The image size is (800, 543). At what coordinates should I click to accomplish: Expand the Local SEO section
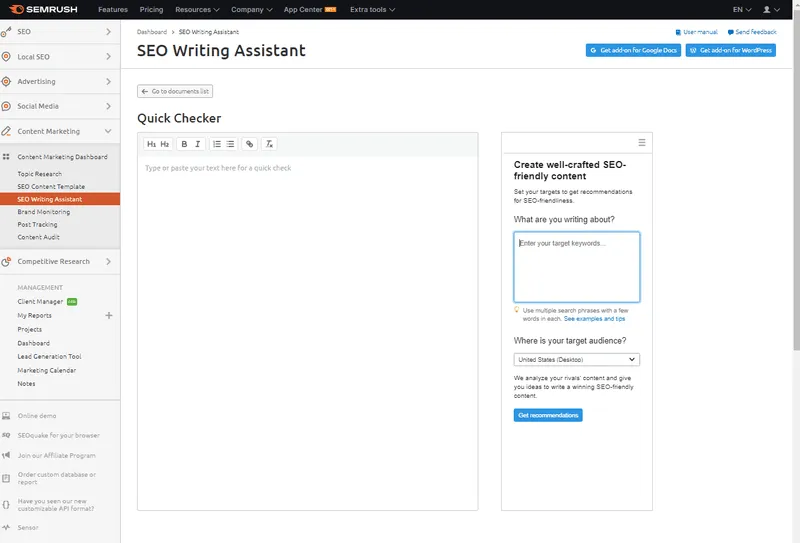[x=108, y=57]
